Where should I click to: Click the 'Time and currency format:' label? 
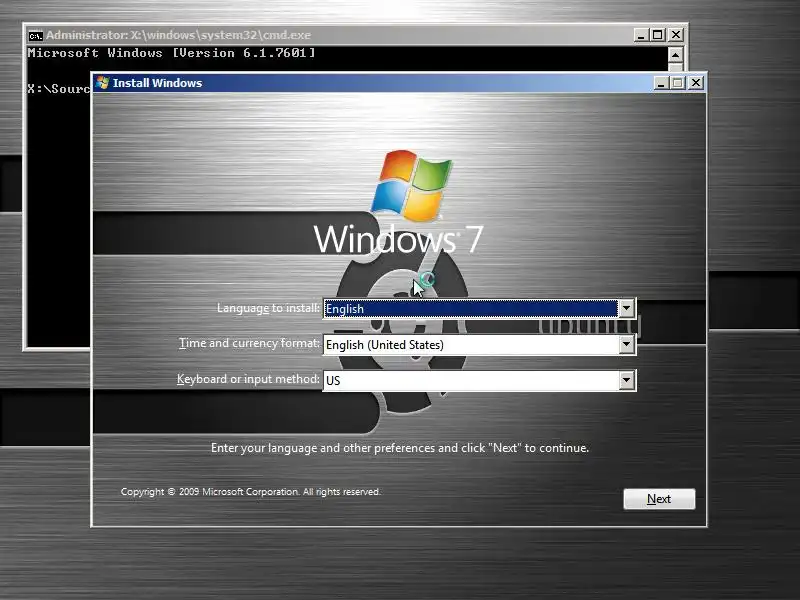[x=249, y=343]
